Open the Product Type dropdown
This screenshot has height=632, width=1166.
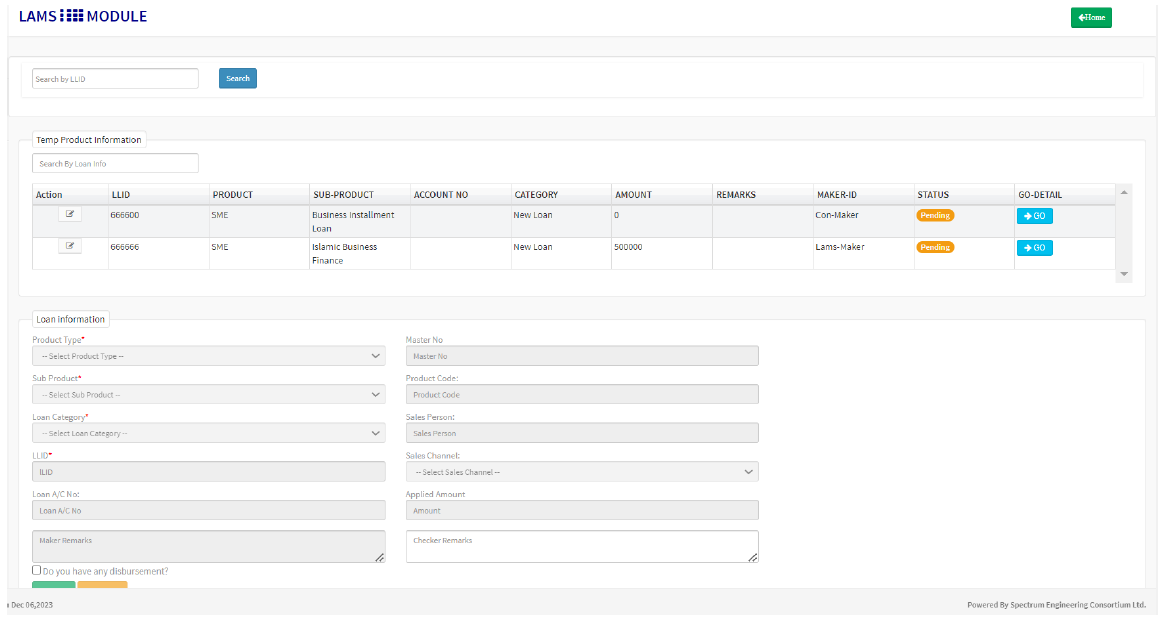pyautogui.click(x=208, y=356)
